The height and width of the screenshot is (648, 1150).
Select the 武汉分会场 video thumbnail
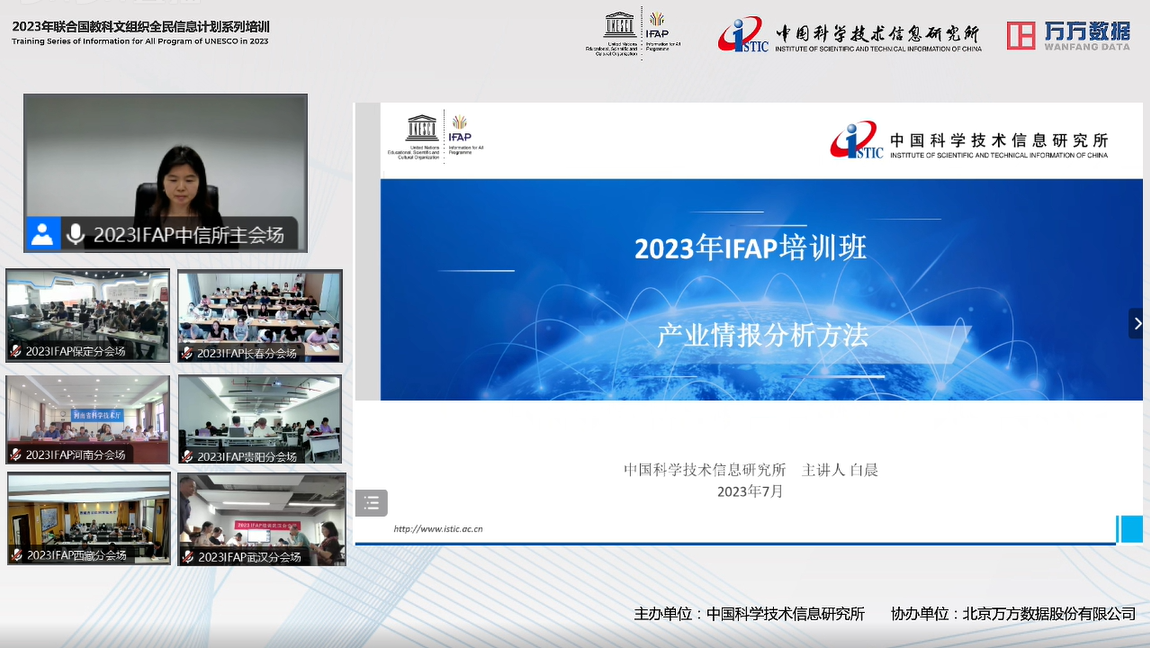click(x=262, y=520)
